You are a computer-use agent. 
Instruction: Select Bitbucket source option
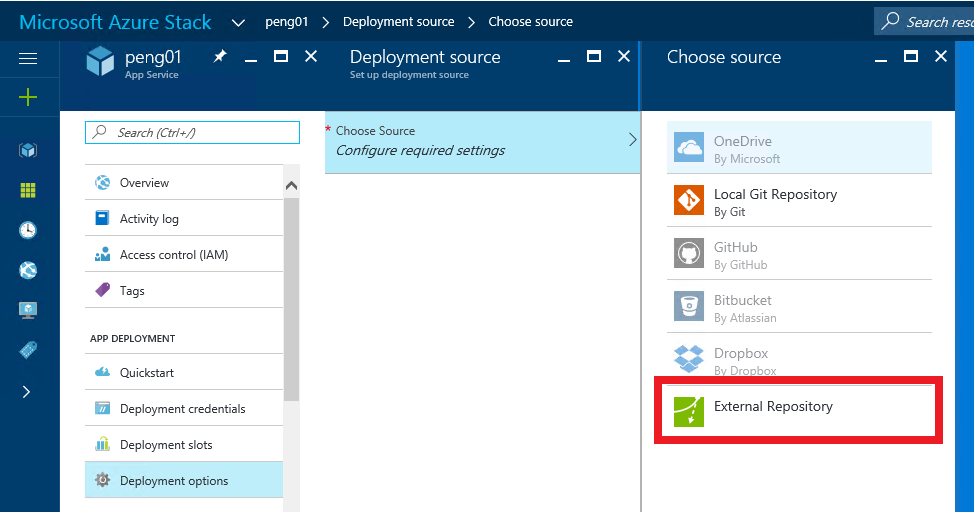tap(799, 306)
